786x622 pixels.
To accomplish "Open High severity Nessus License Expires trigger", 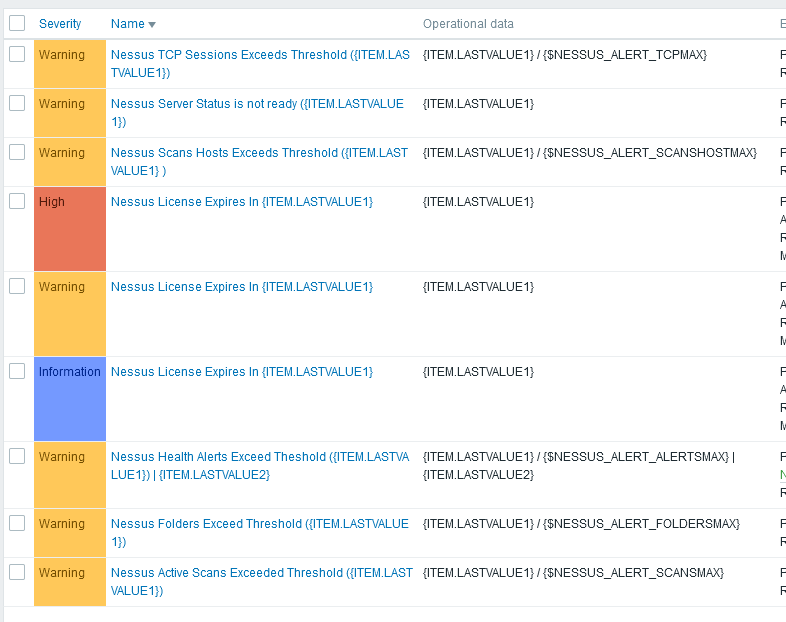I will (x=242, y=202).
